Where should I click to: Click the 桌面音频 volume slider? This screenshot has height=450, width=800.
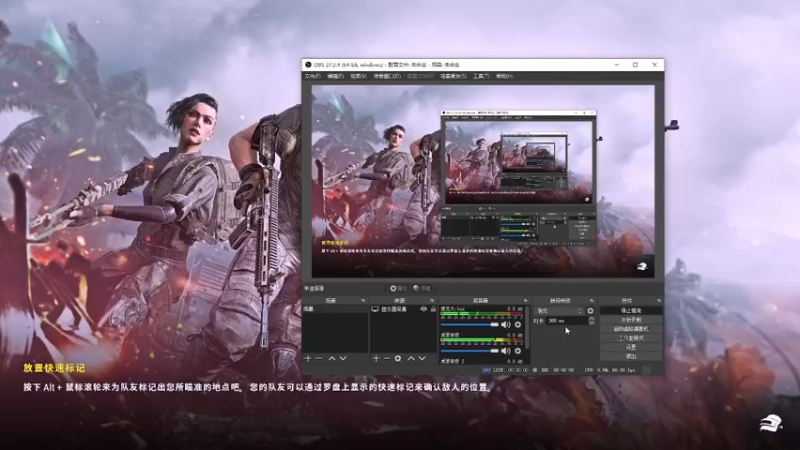469,351
